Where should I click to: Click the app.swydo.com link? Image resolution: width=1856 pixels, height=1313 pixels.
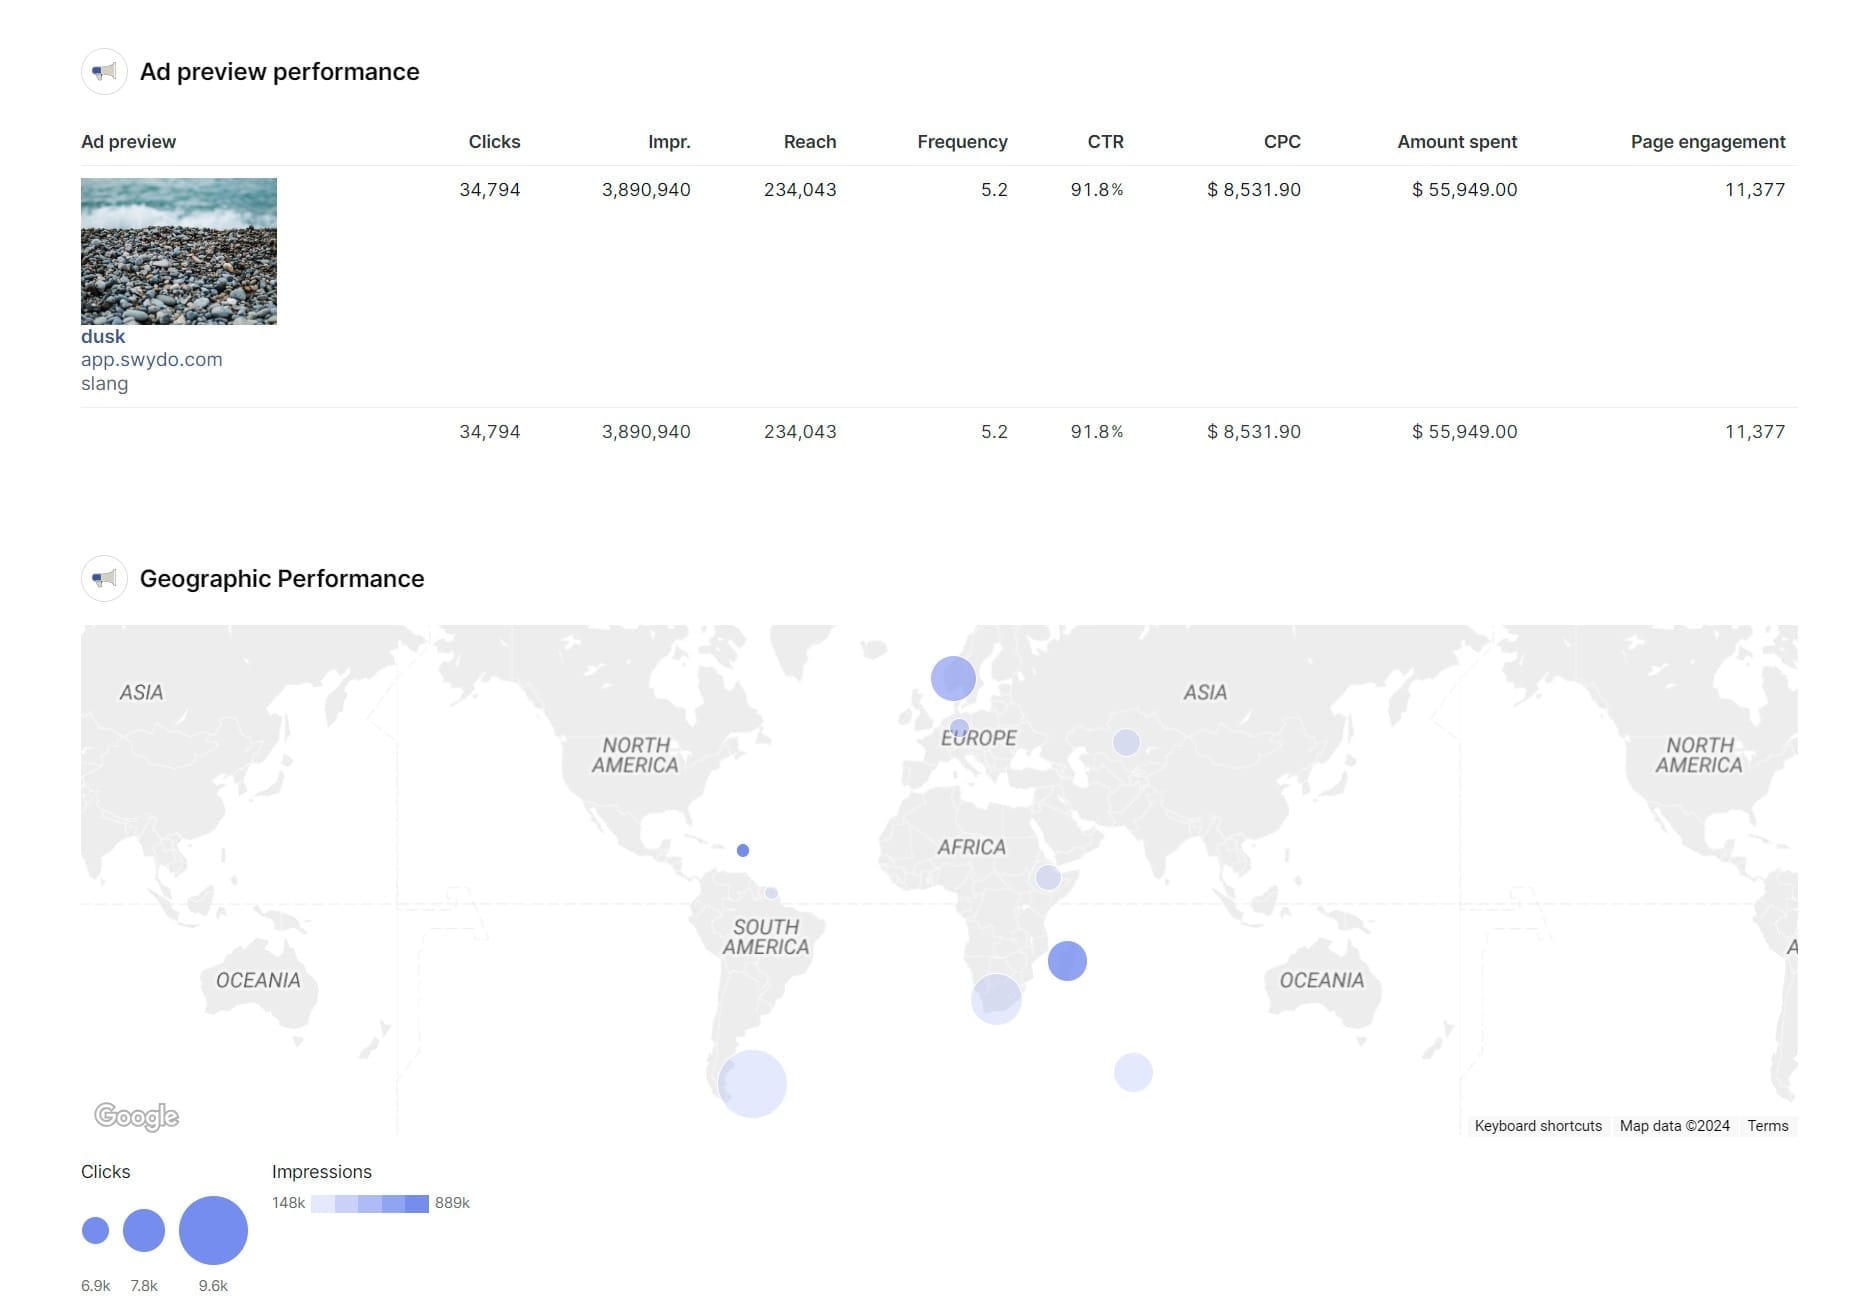click(152, 360)
